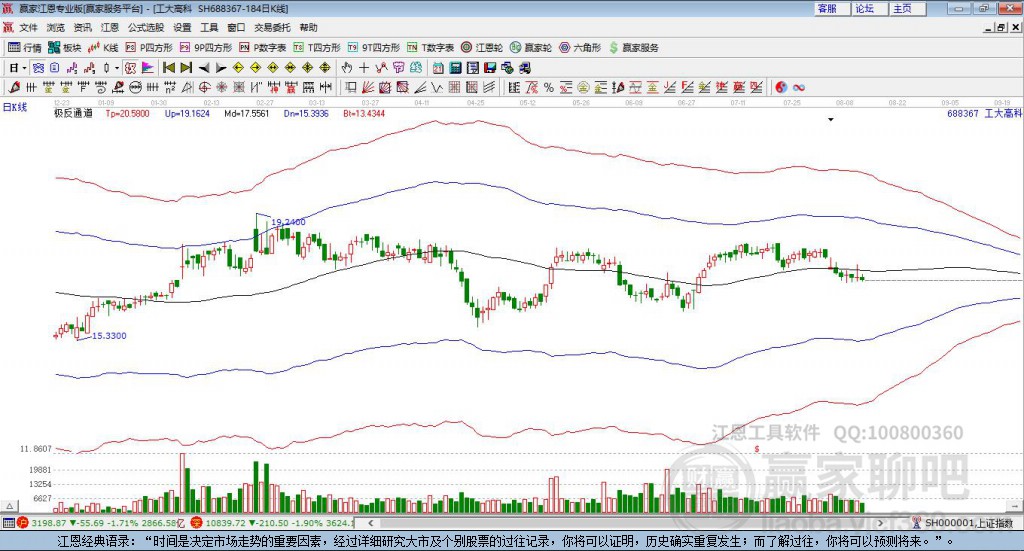The image size is (1024, 551).
Task: Select the crosshair cursor tool
Action: (364, 68)
